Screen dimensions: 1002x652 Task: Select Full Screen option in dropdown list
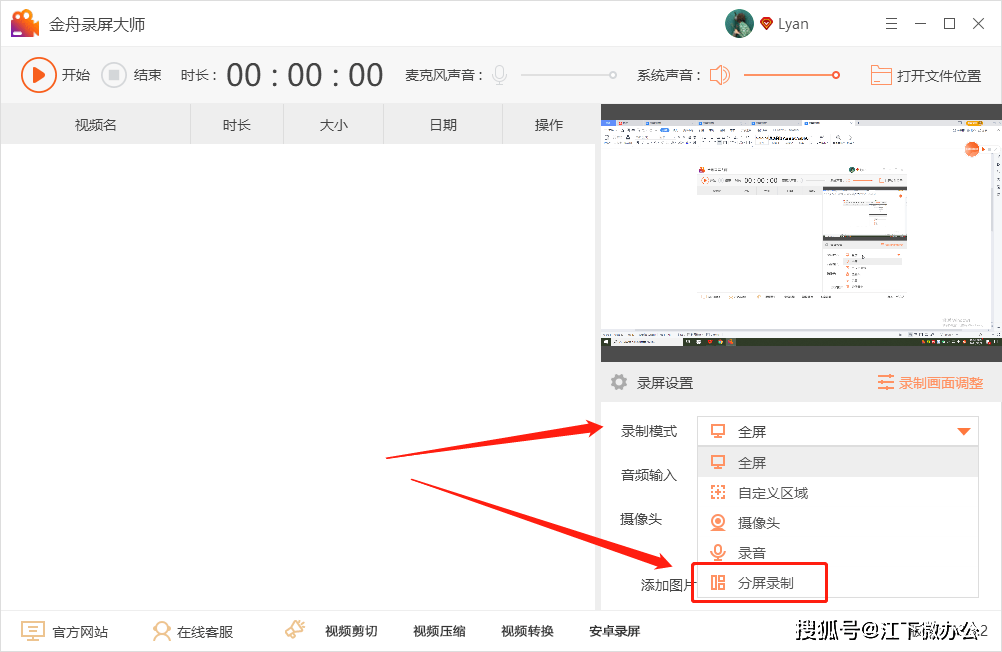tap(752, 463)
